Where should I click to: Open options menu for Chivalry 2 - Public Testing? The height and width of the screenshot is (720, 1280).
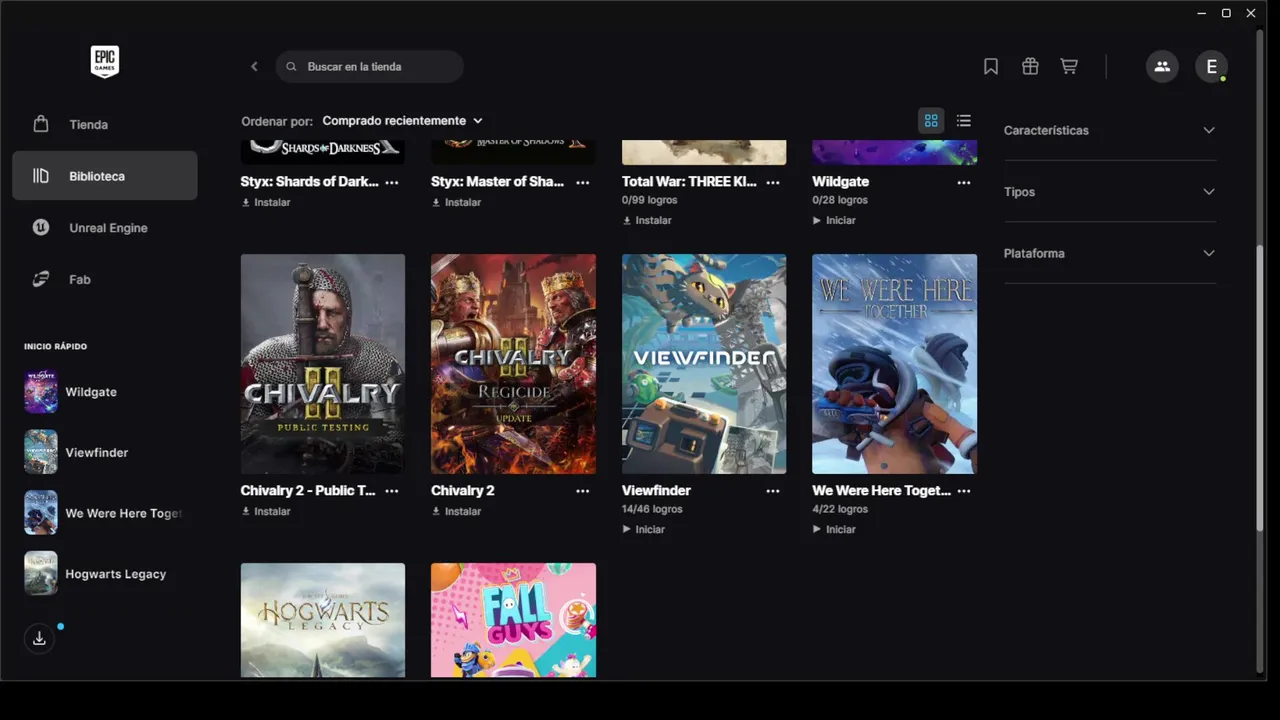pyautogui.click(x=392, y=491)
